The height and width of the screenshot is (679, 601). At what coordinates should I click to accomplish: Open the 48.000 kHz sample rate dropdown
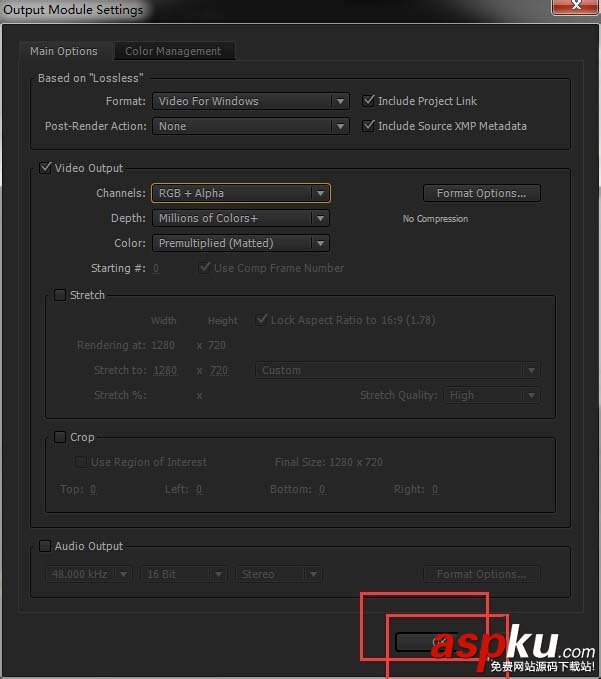[x=88, y=574]
